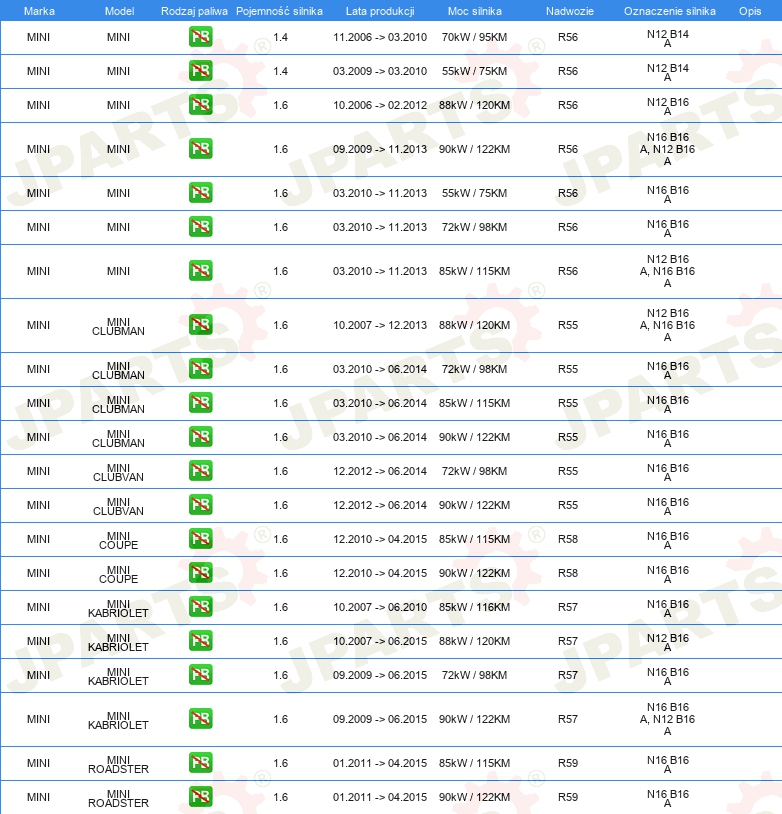Image resolution: width=782 pixels, height=814 pixels.
Task: Click the Marka column header
Action: coord(39,11)
